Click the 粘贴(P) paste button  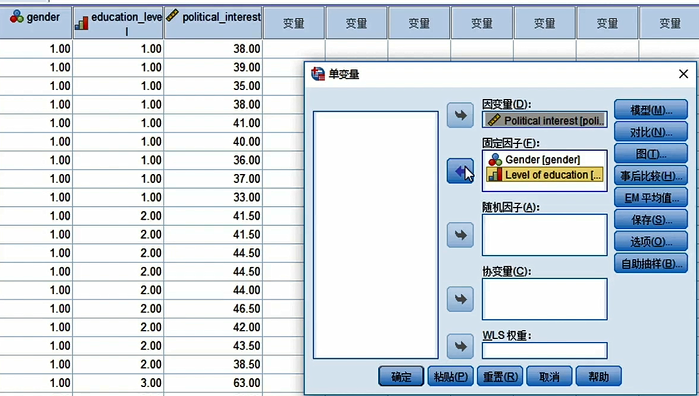pyautogui.click(x=451, y=376)
